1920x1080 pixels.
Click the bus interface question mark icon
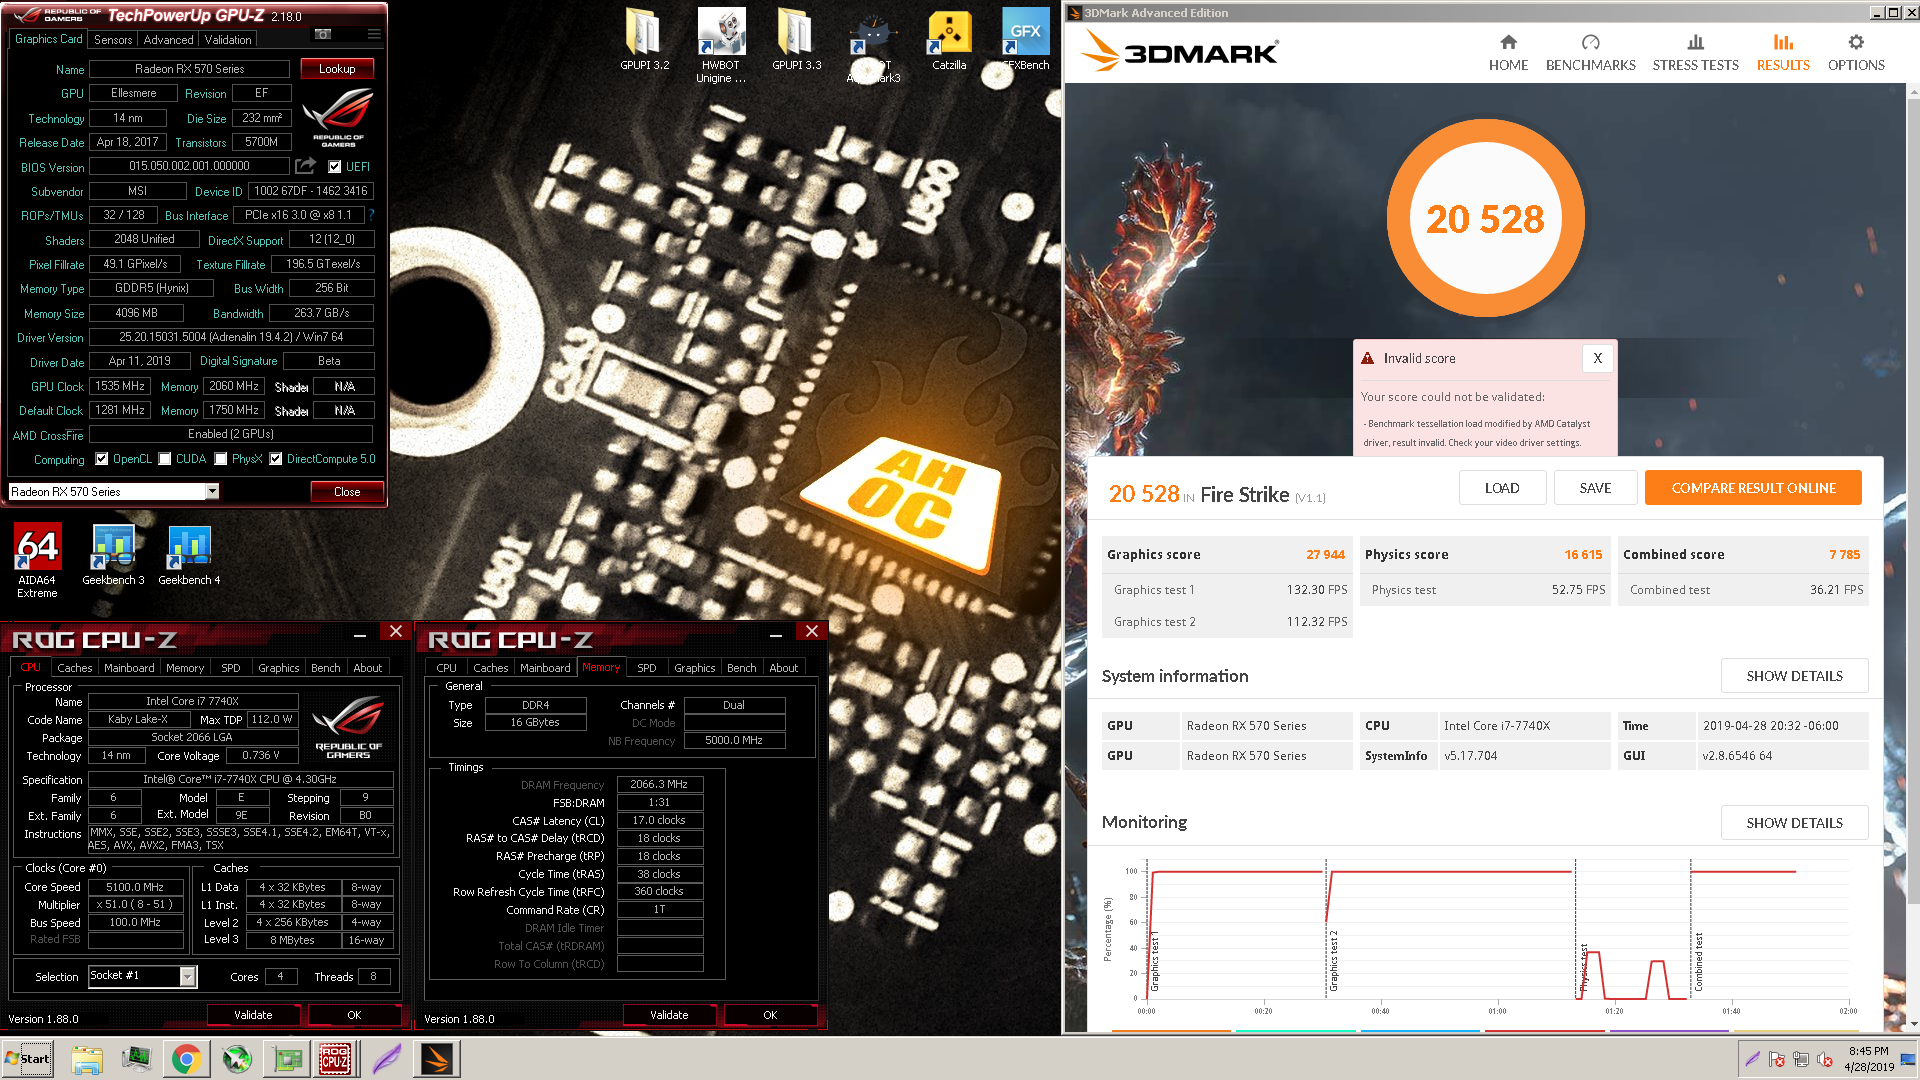[372, 215]
